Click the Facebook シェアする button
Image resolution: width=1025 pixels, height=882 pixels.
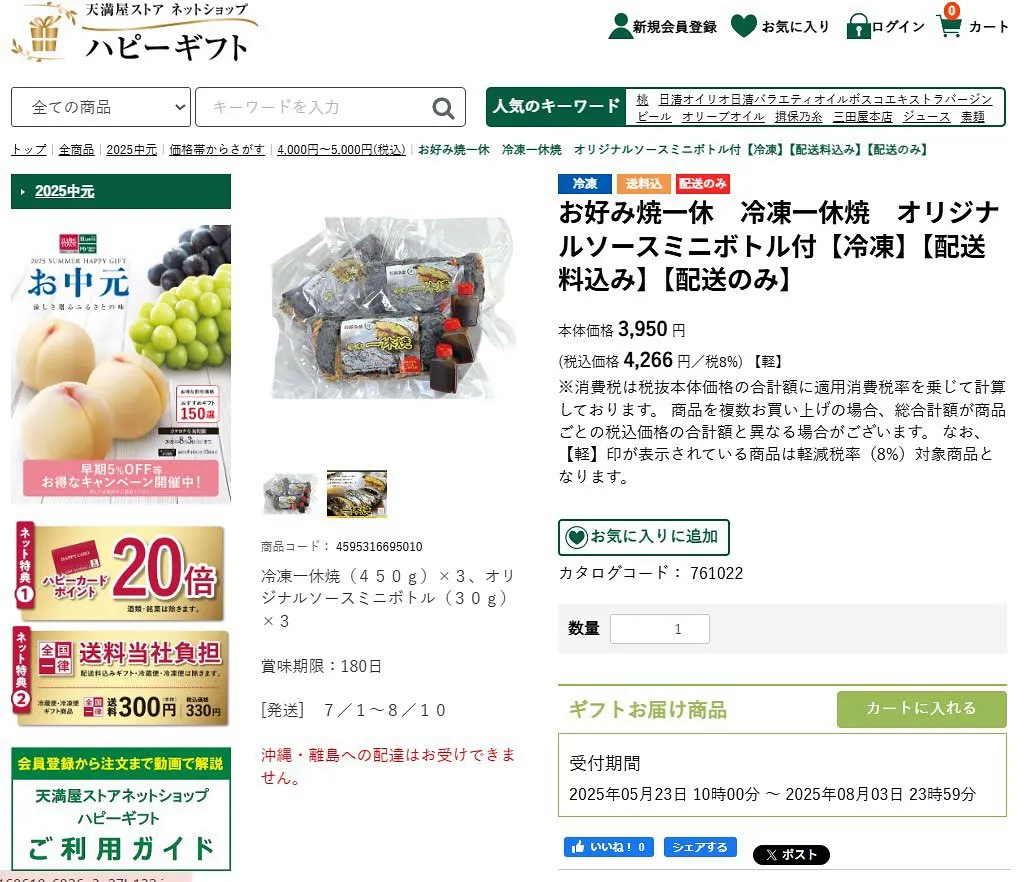(x=700, y=847)
